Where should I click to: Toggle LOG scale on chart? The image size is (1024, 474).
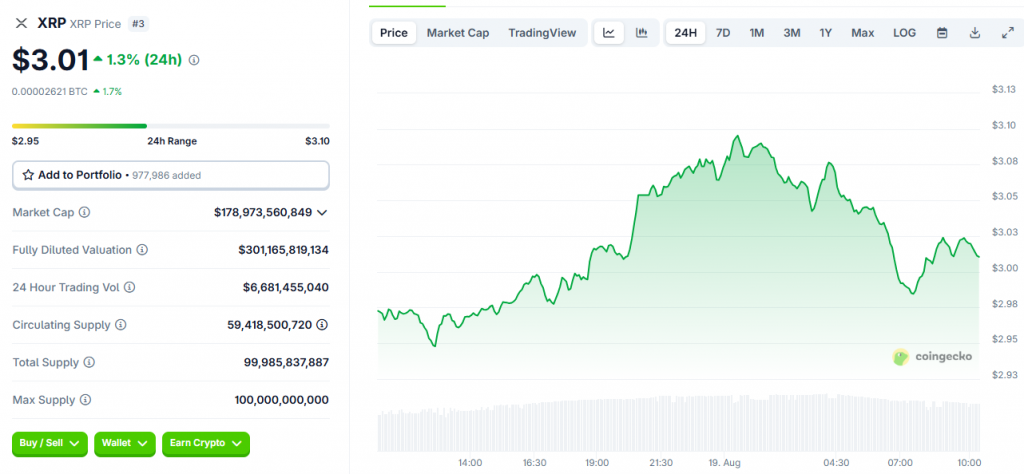(x=904, y=33)
